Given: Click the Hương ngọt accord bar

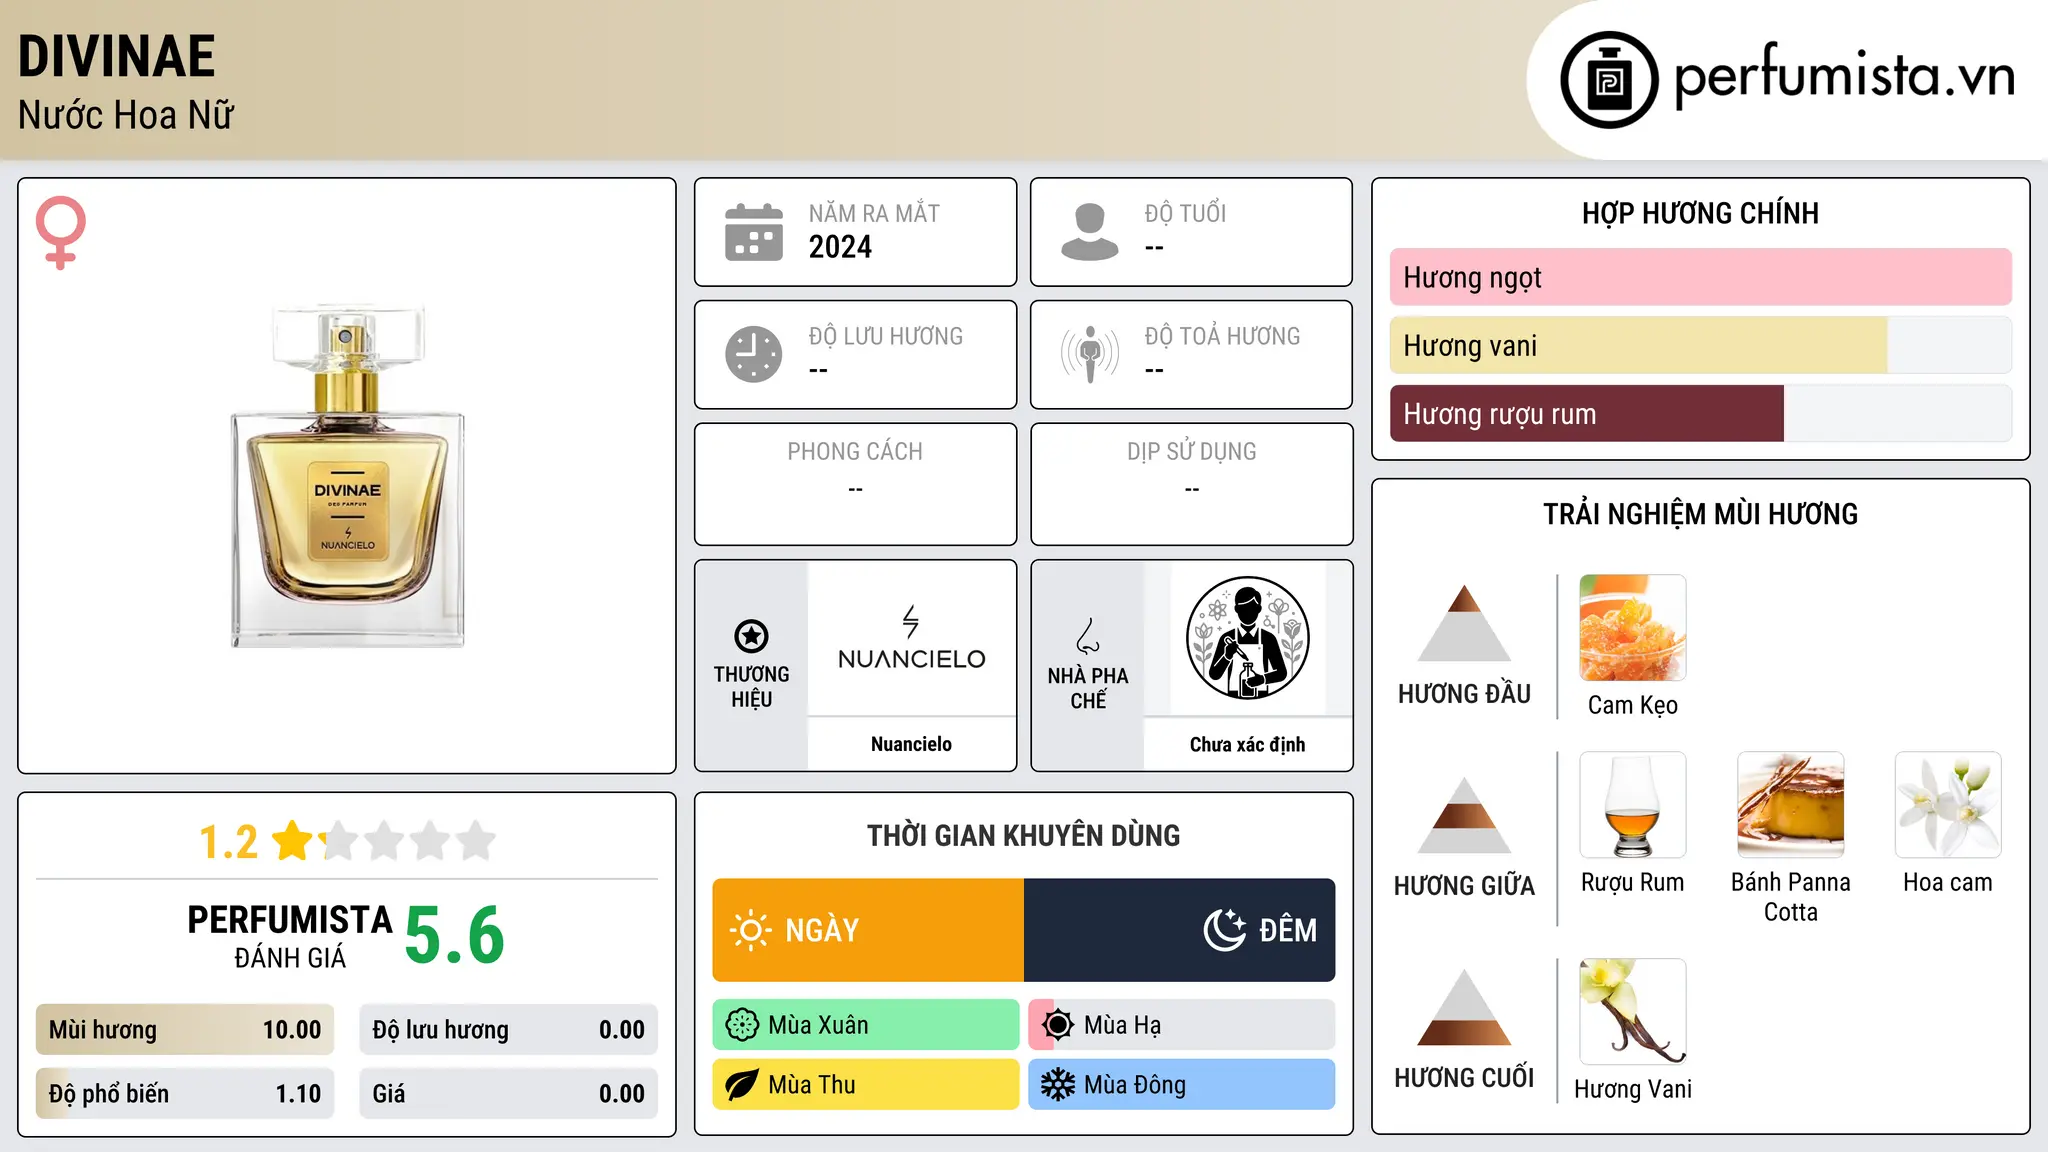Looking at the screenshot, I should point(1701,277).
